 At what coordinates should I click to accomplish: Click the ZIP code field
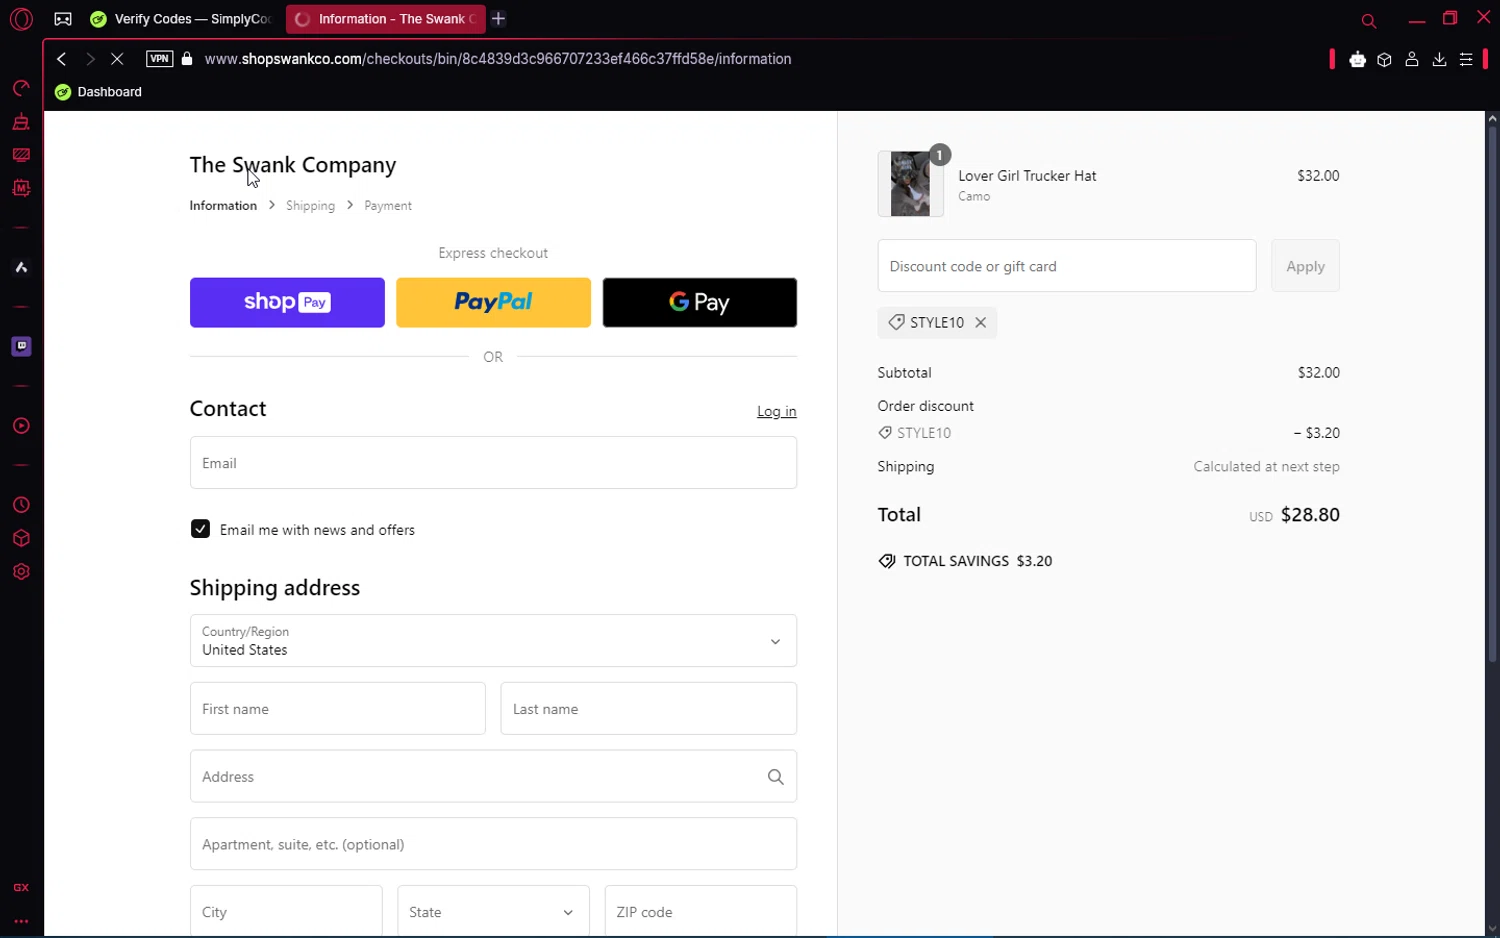click(x=701, y=912)
